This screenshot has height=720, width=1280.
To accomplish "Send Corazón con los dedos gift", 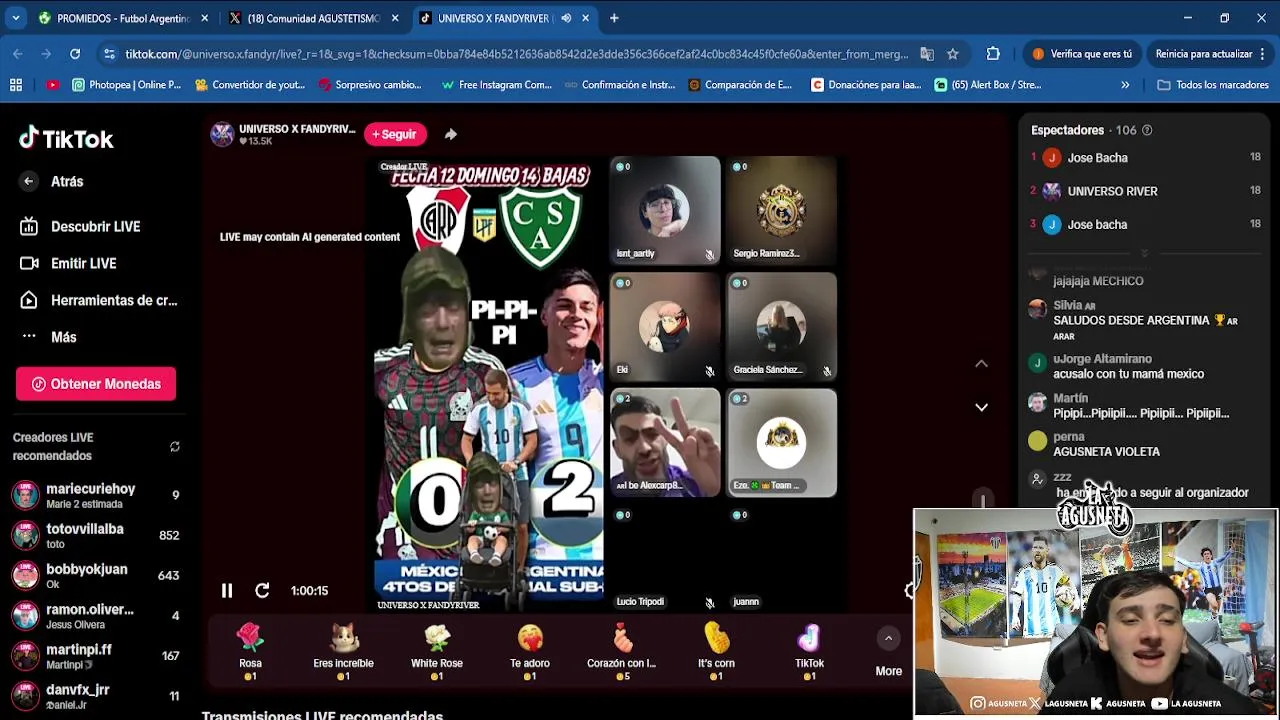I will point(622,652).
